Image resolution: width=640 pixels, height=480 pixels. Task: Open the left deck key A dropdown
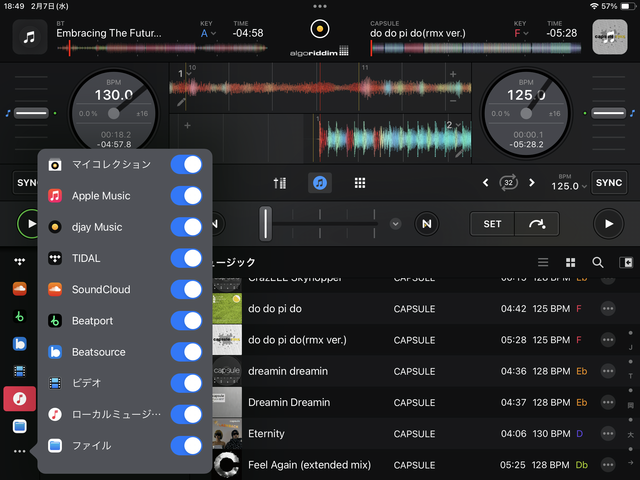click(x=209, y=33)
